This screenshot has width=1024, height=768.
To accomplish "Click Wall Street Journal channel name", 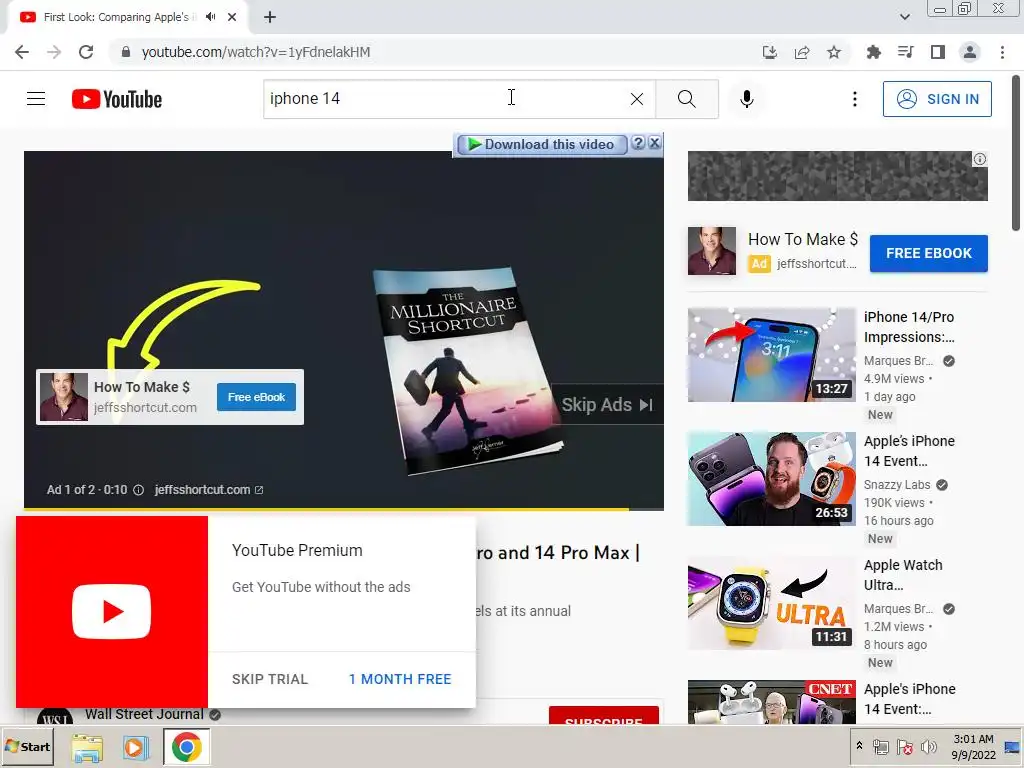I will [x=144, y=714].
